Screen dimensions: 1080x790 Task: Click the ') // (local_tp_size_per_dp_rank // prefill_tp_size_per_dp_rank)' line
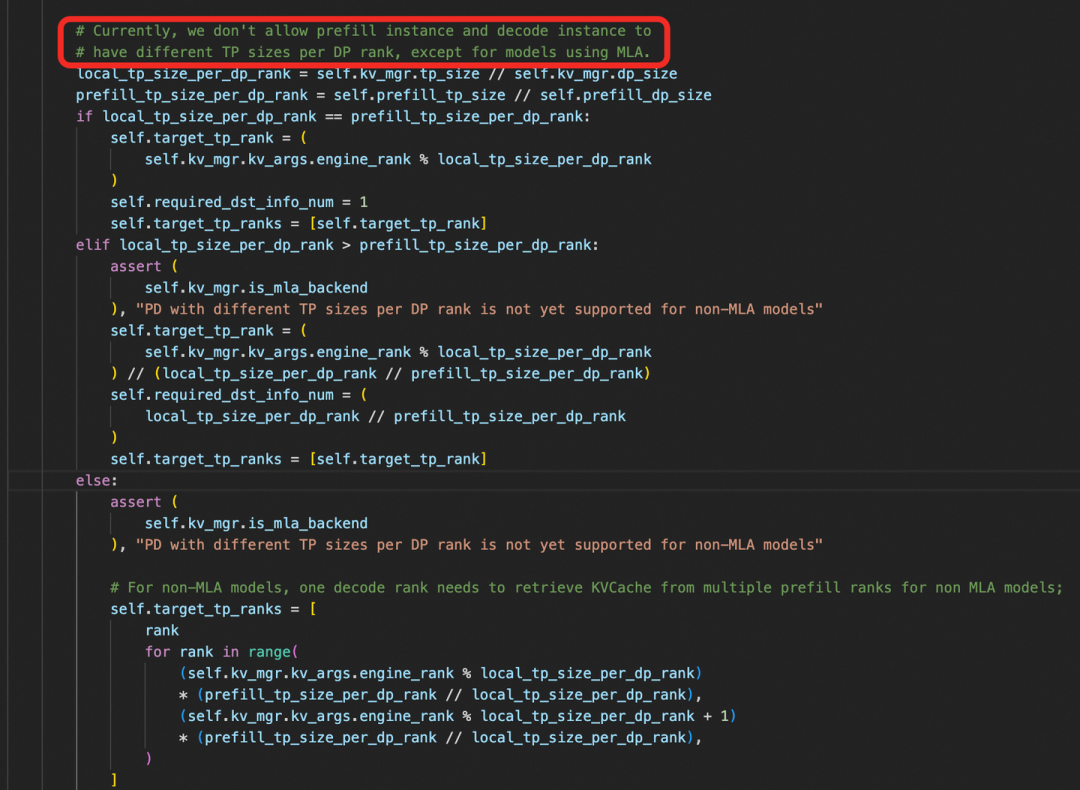pos(380,373)
